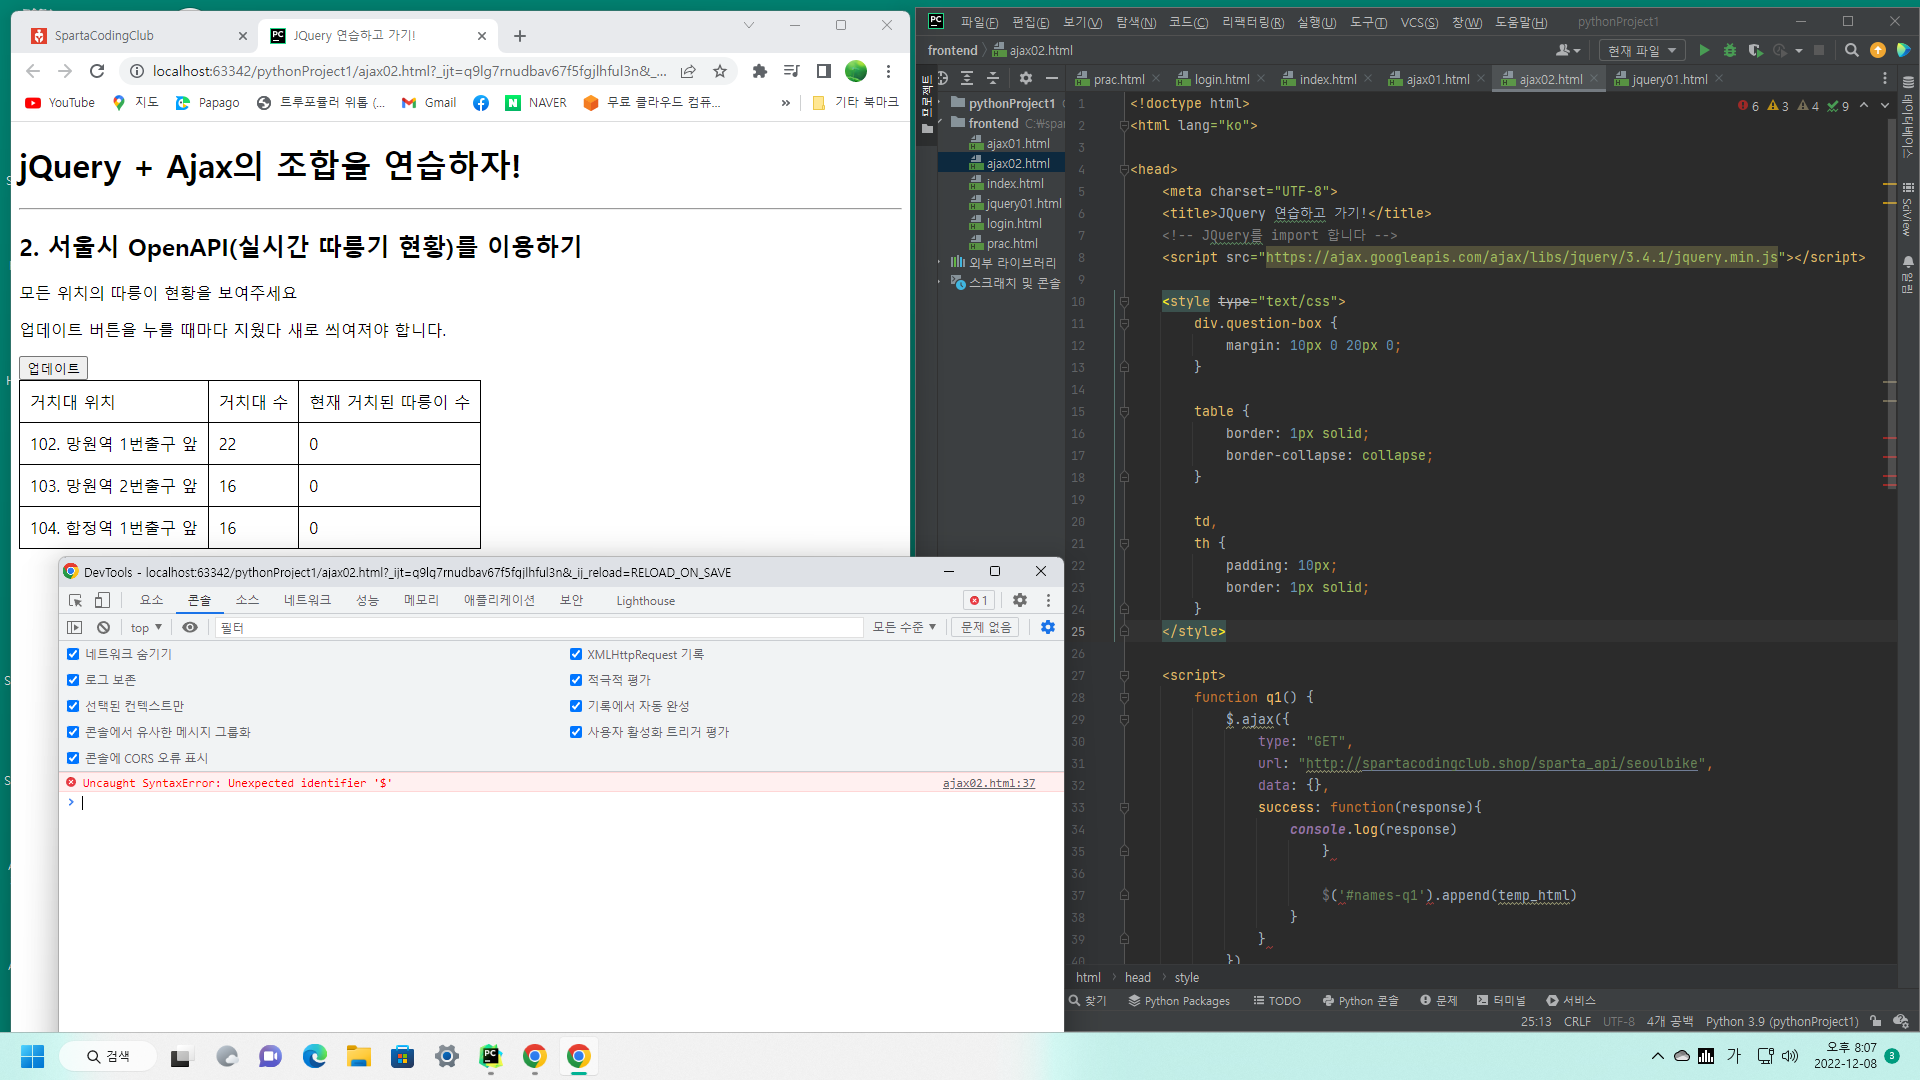Click the Chrome address bar URL

[409, 71]
